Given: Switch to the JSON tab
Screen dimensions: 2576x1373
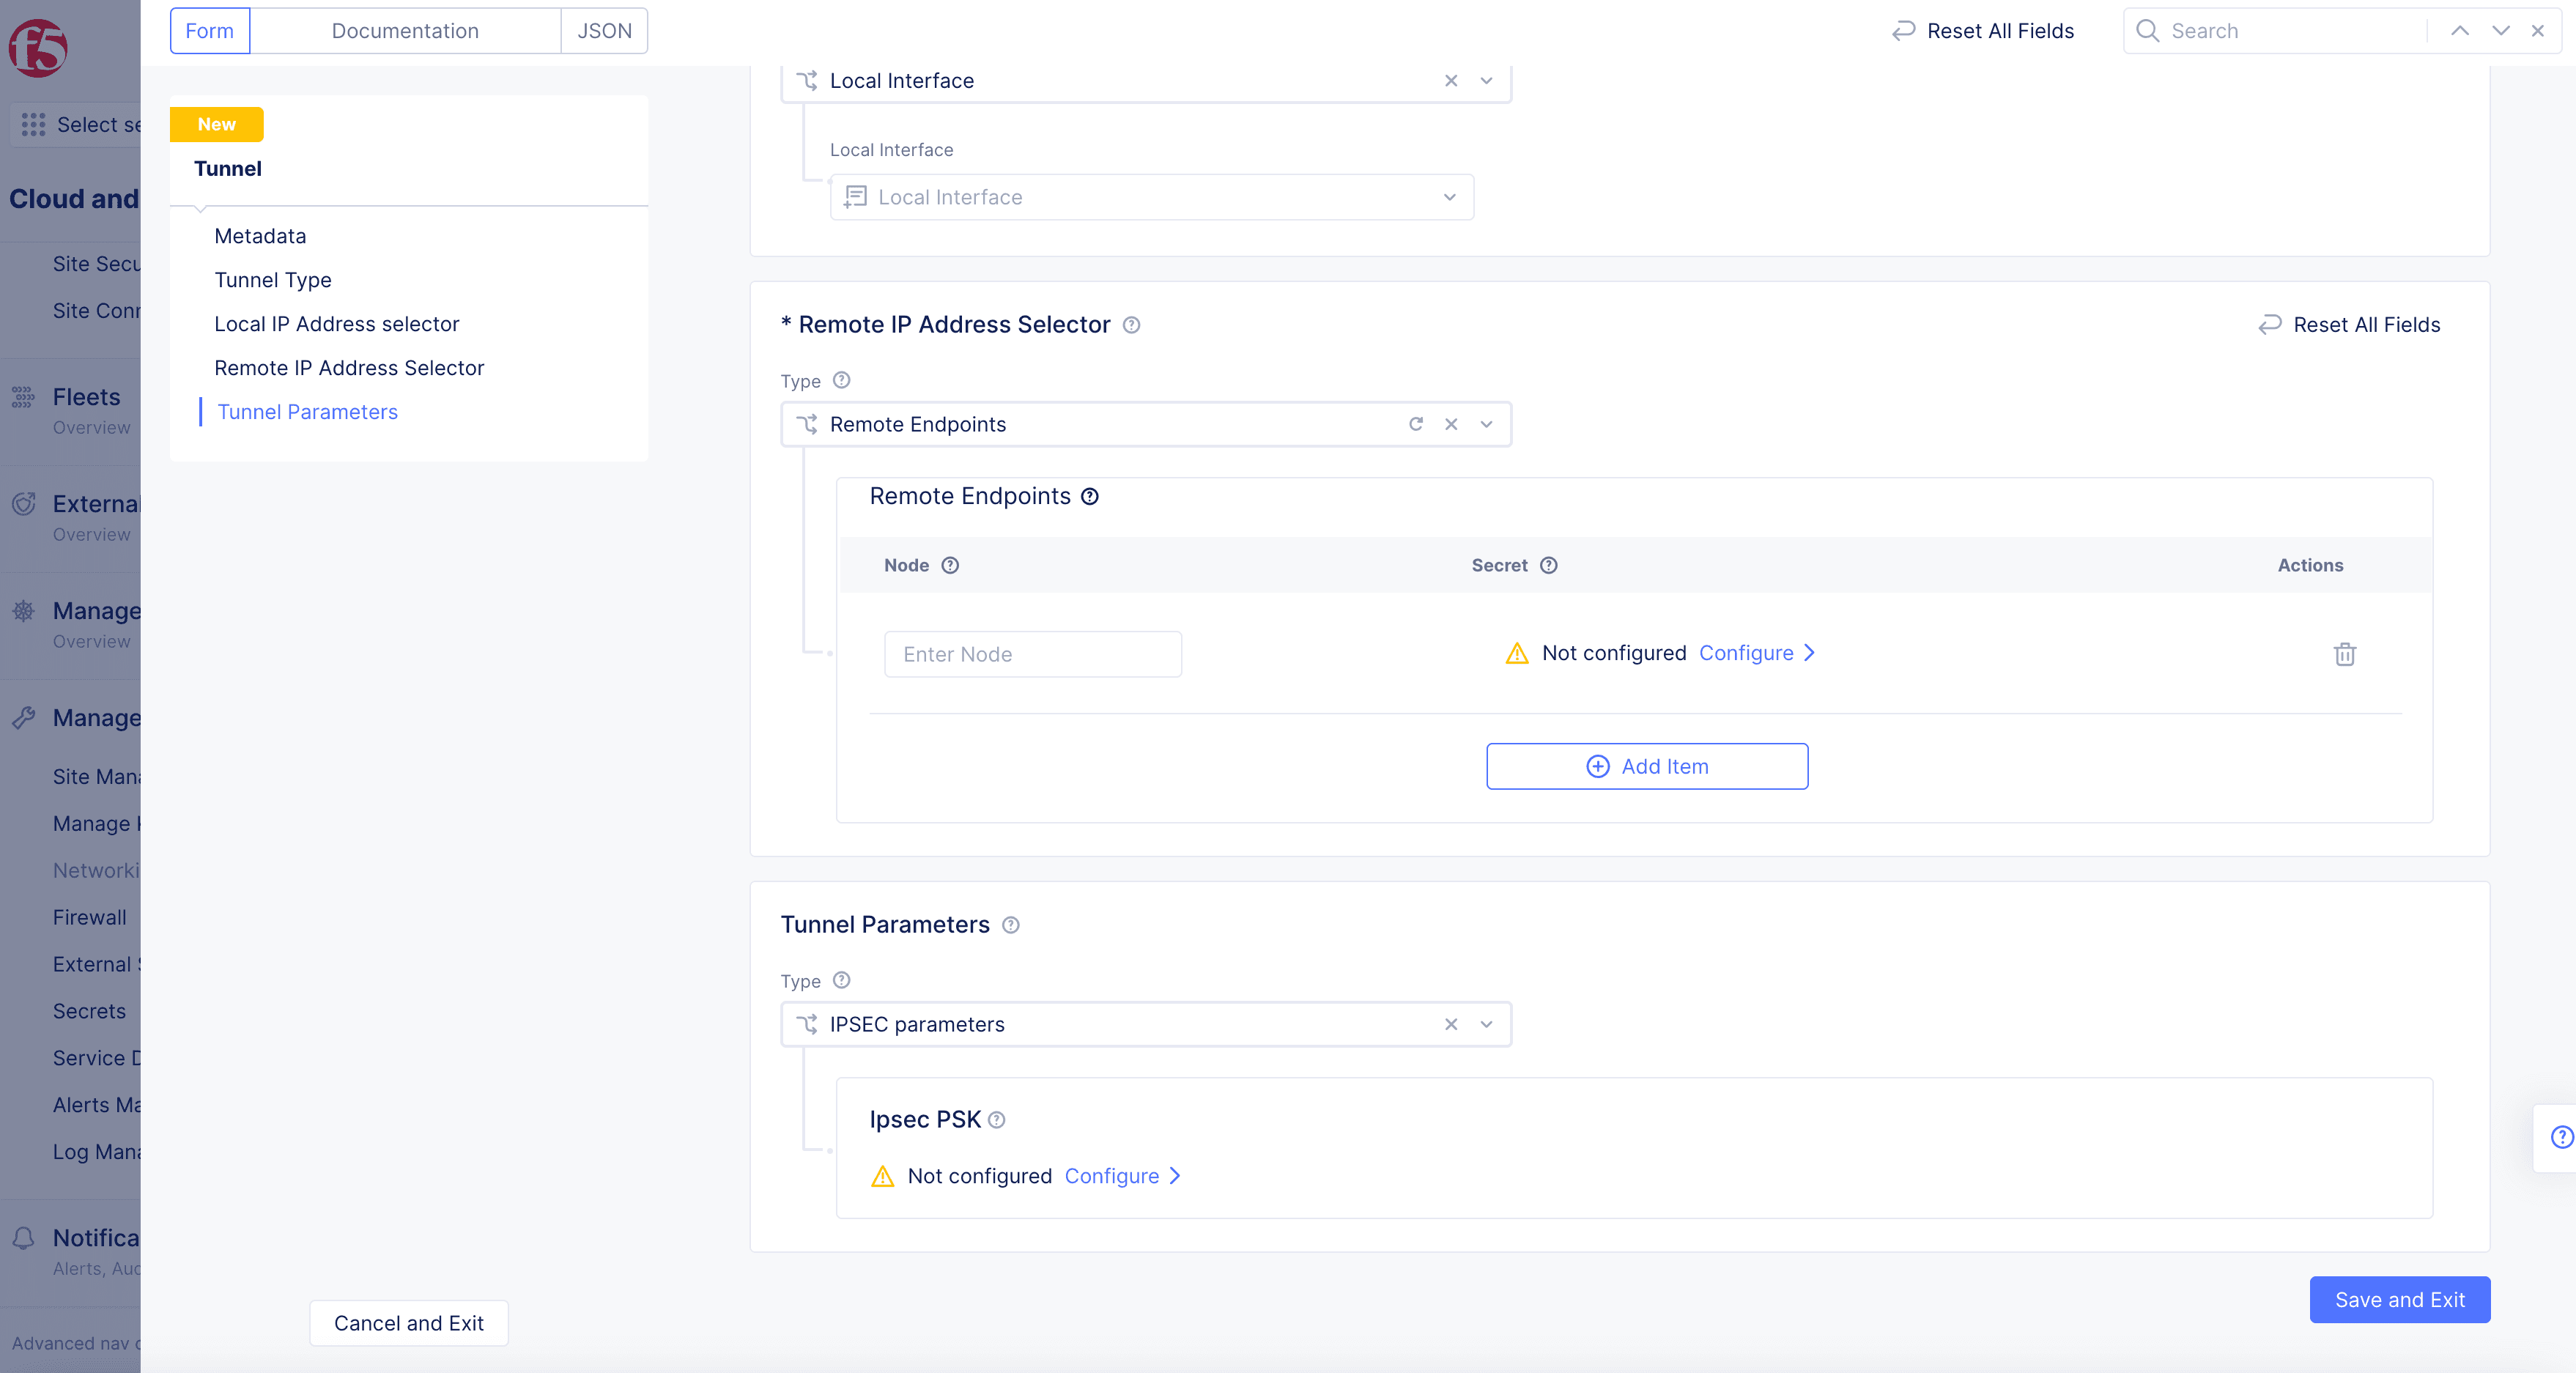Looking at the screenshot, I should coord(604,31).
